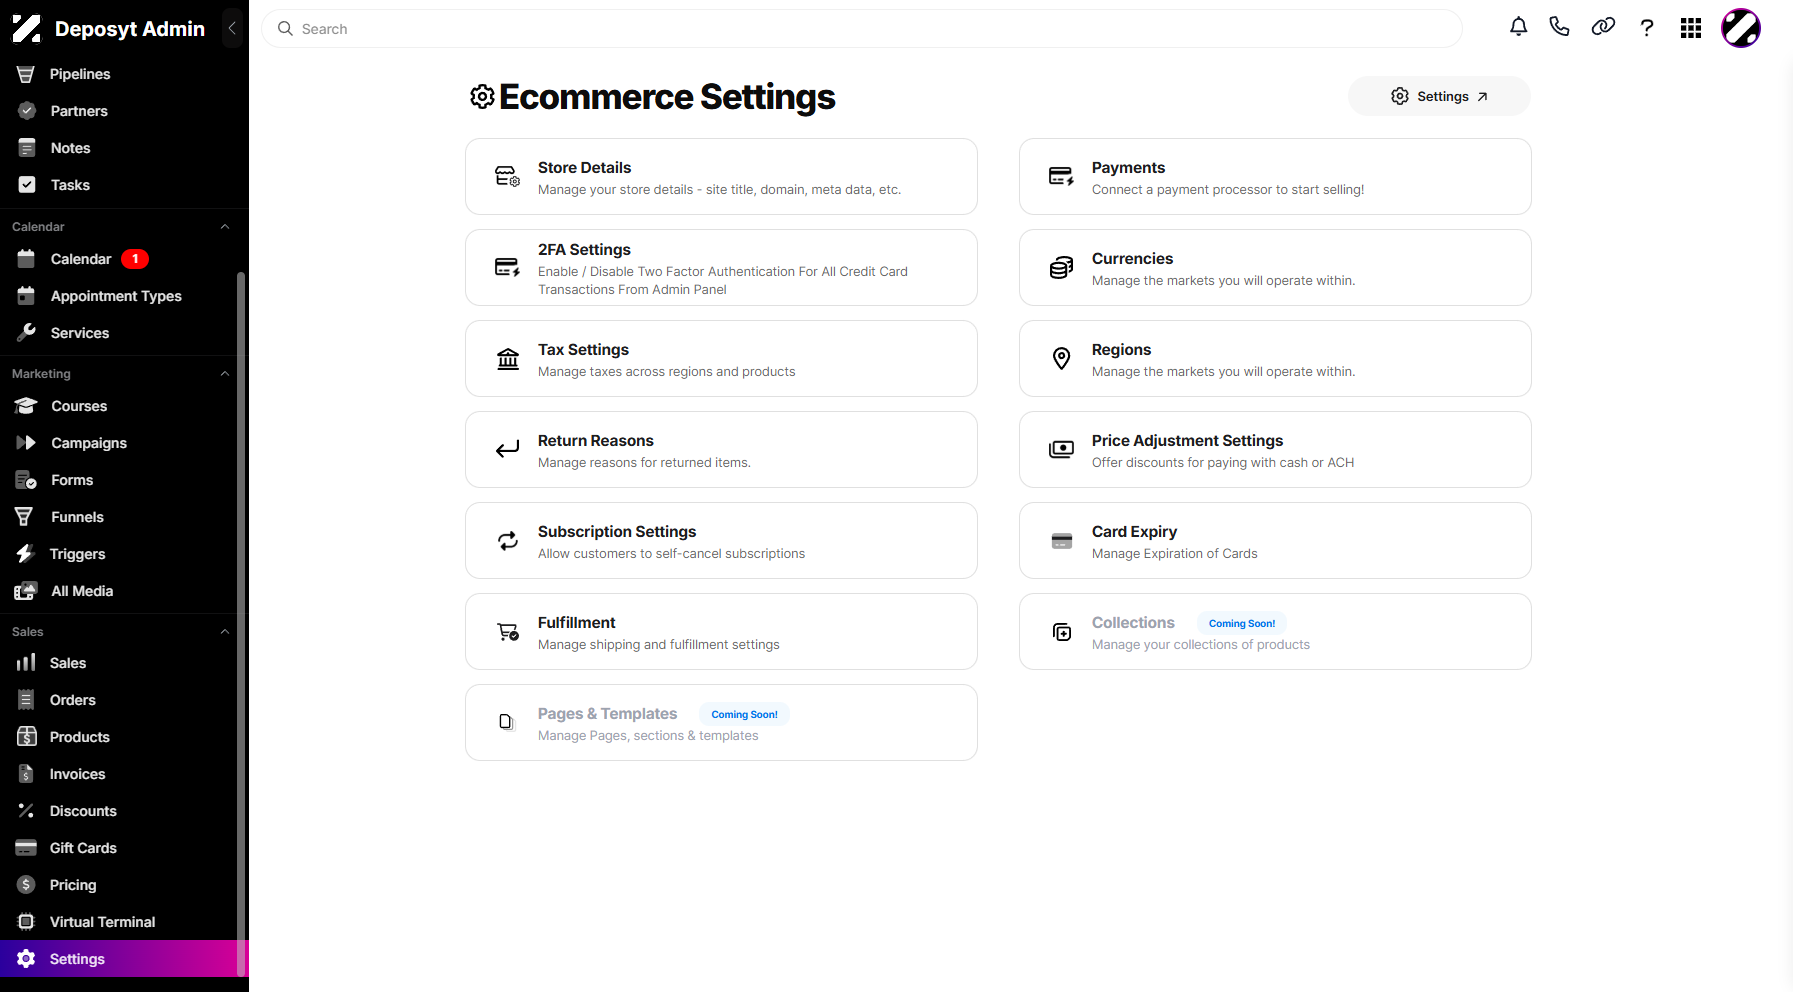The width and height of the screenshot is (1793, 992).
Task: Click Coming Soon badge on Pages & Templates
Action: 745,714
